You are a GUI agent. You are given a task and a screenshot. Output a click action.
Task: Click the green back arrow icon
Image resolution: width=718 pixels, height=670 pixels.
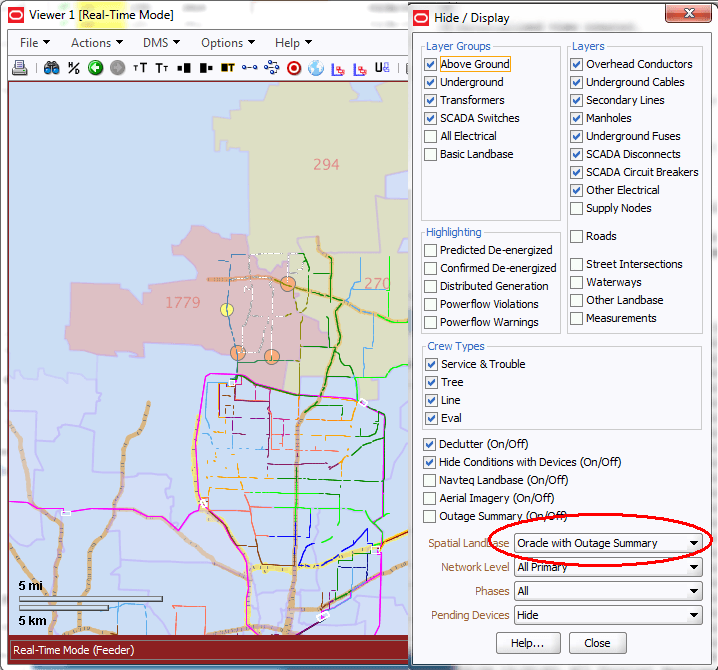pos(95,68)
